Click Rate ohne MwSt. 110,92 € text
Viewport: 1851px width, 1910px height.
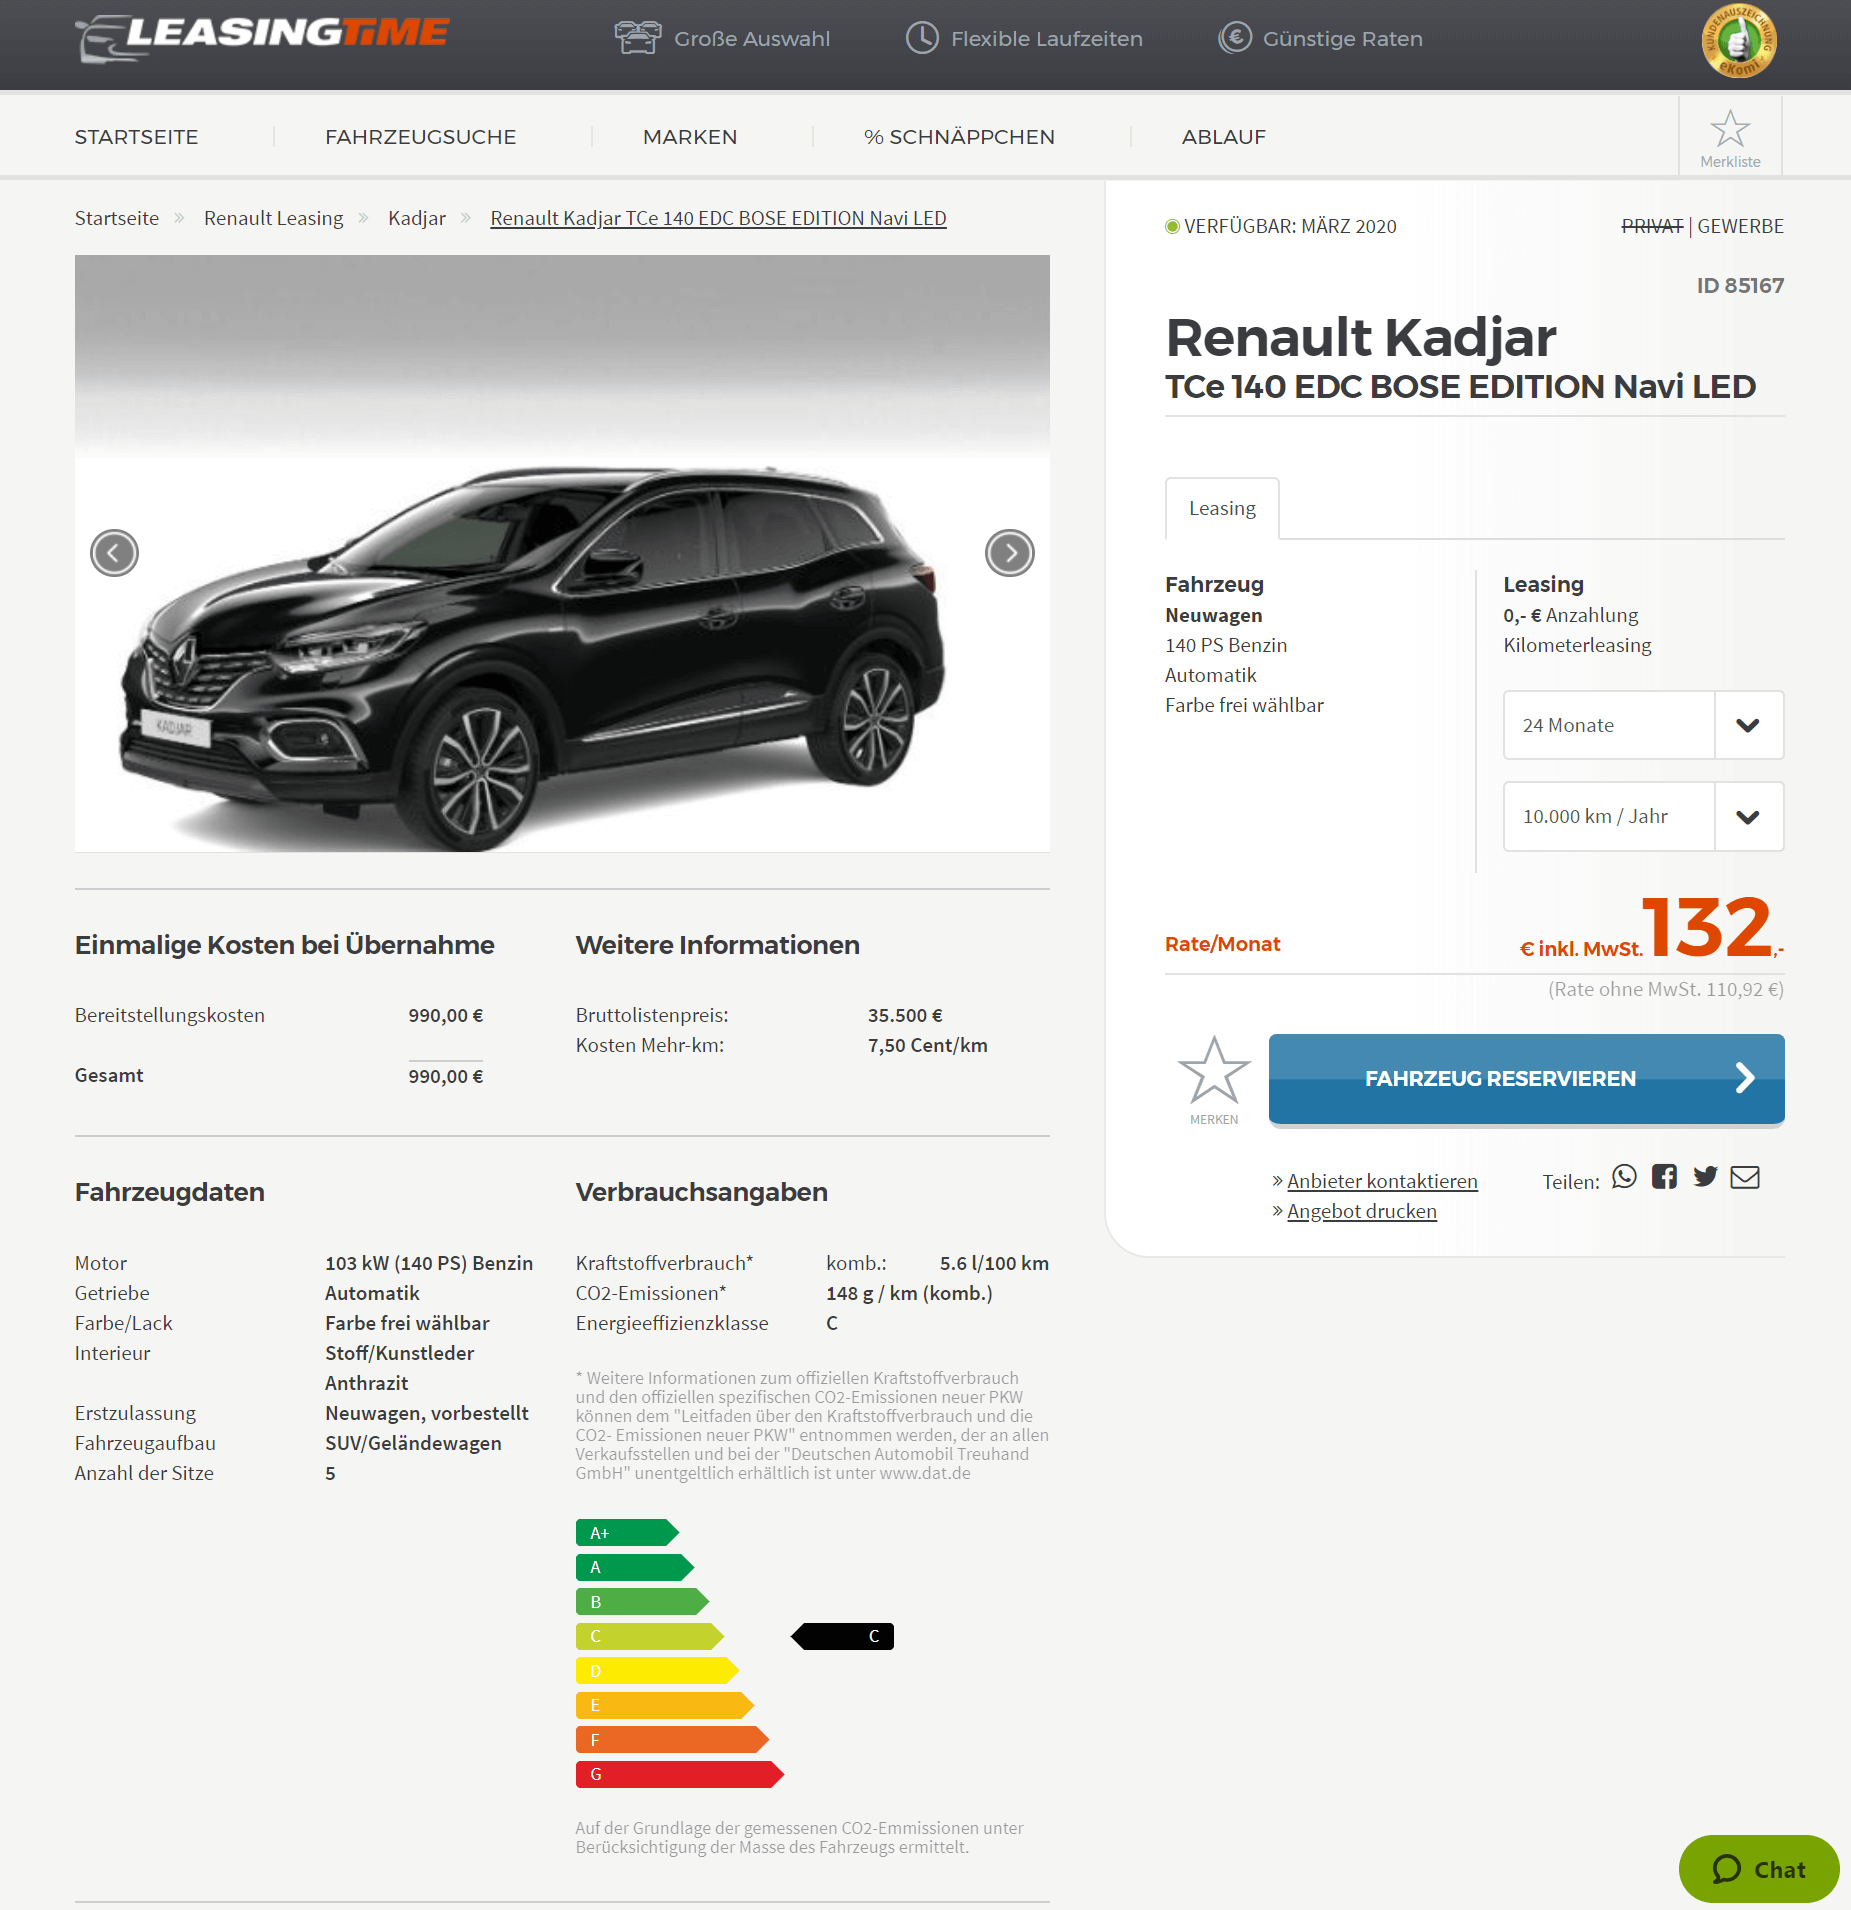pyautogui.click(x=1666, y=989)
